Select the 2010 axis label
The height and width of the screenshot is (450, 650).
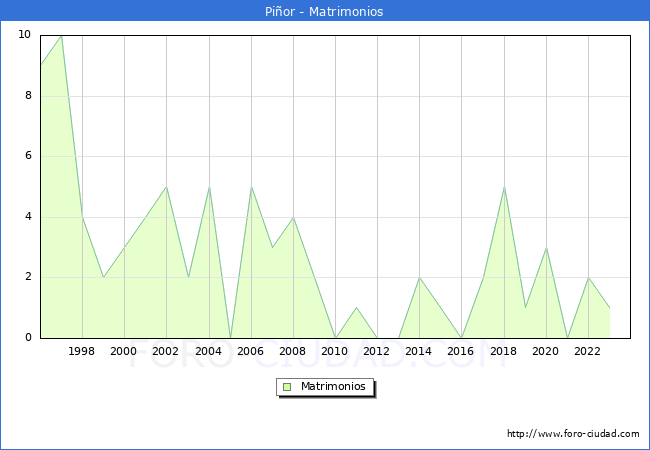pyautogui.click(x=335, y=351)
